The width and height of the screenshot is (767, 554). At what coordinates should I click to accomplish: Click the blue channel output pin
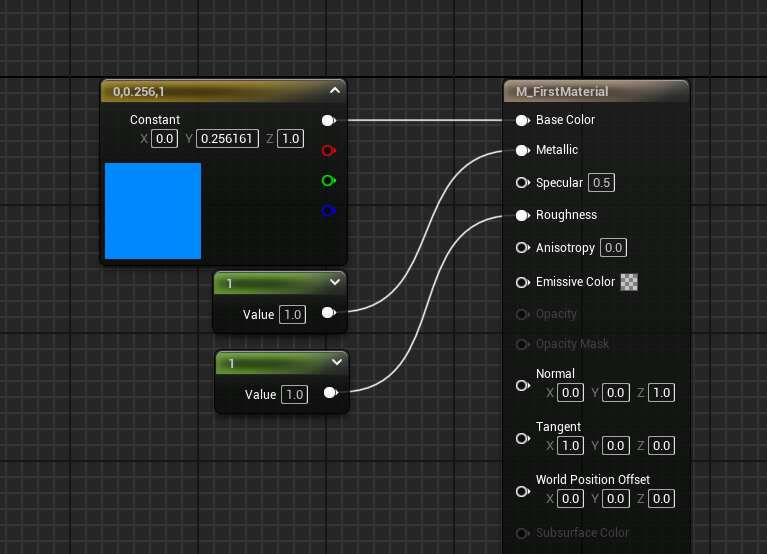(329, 211)
